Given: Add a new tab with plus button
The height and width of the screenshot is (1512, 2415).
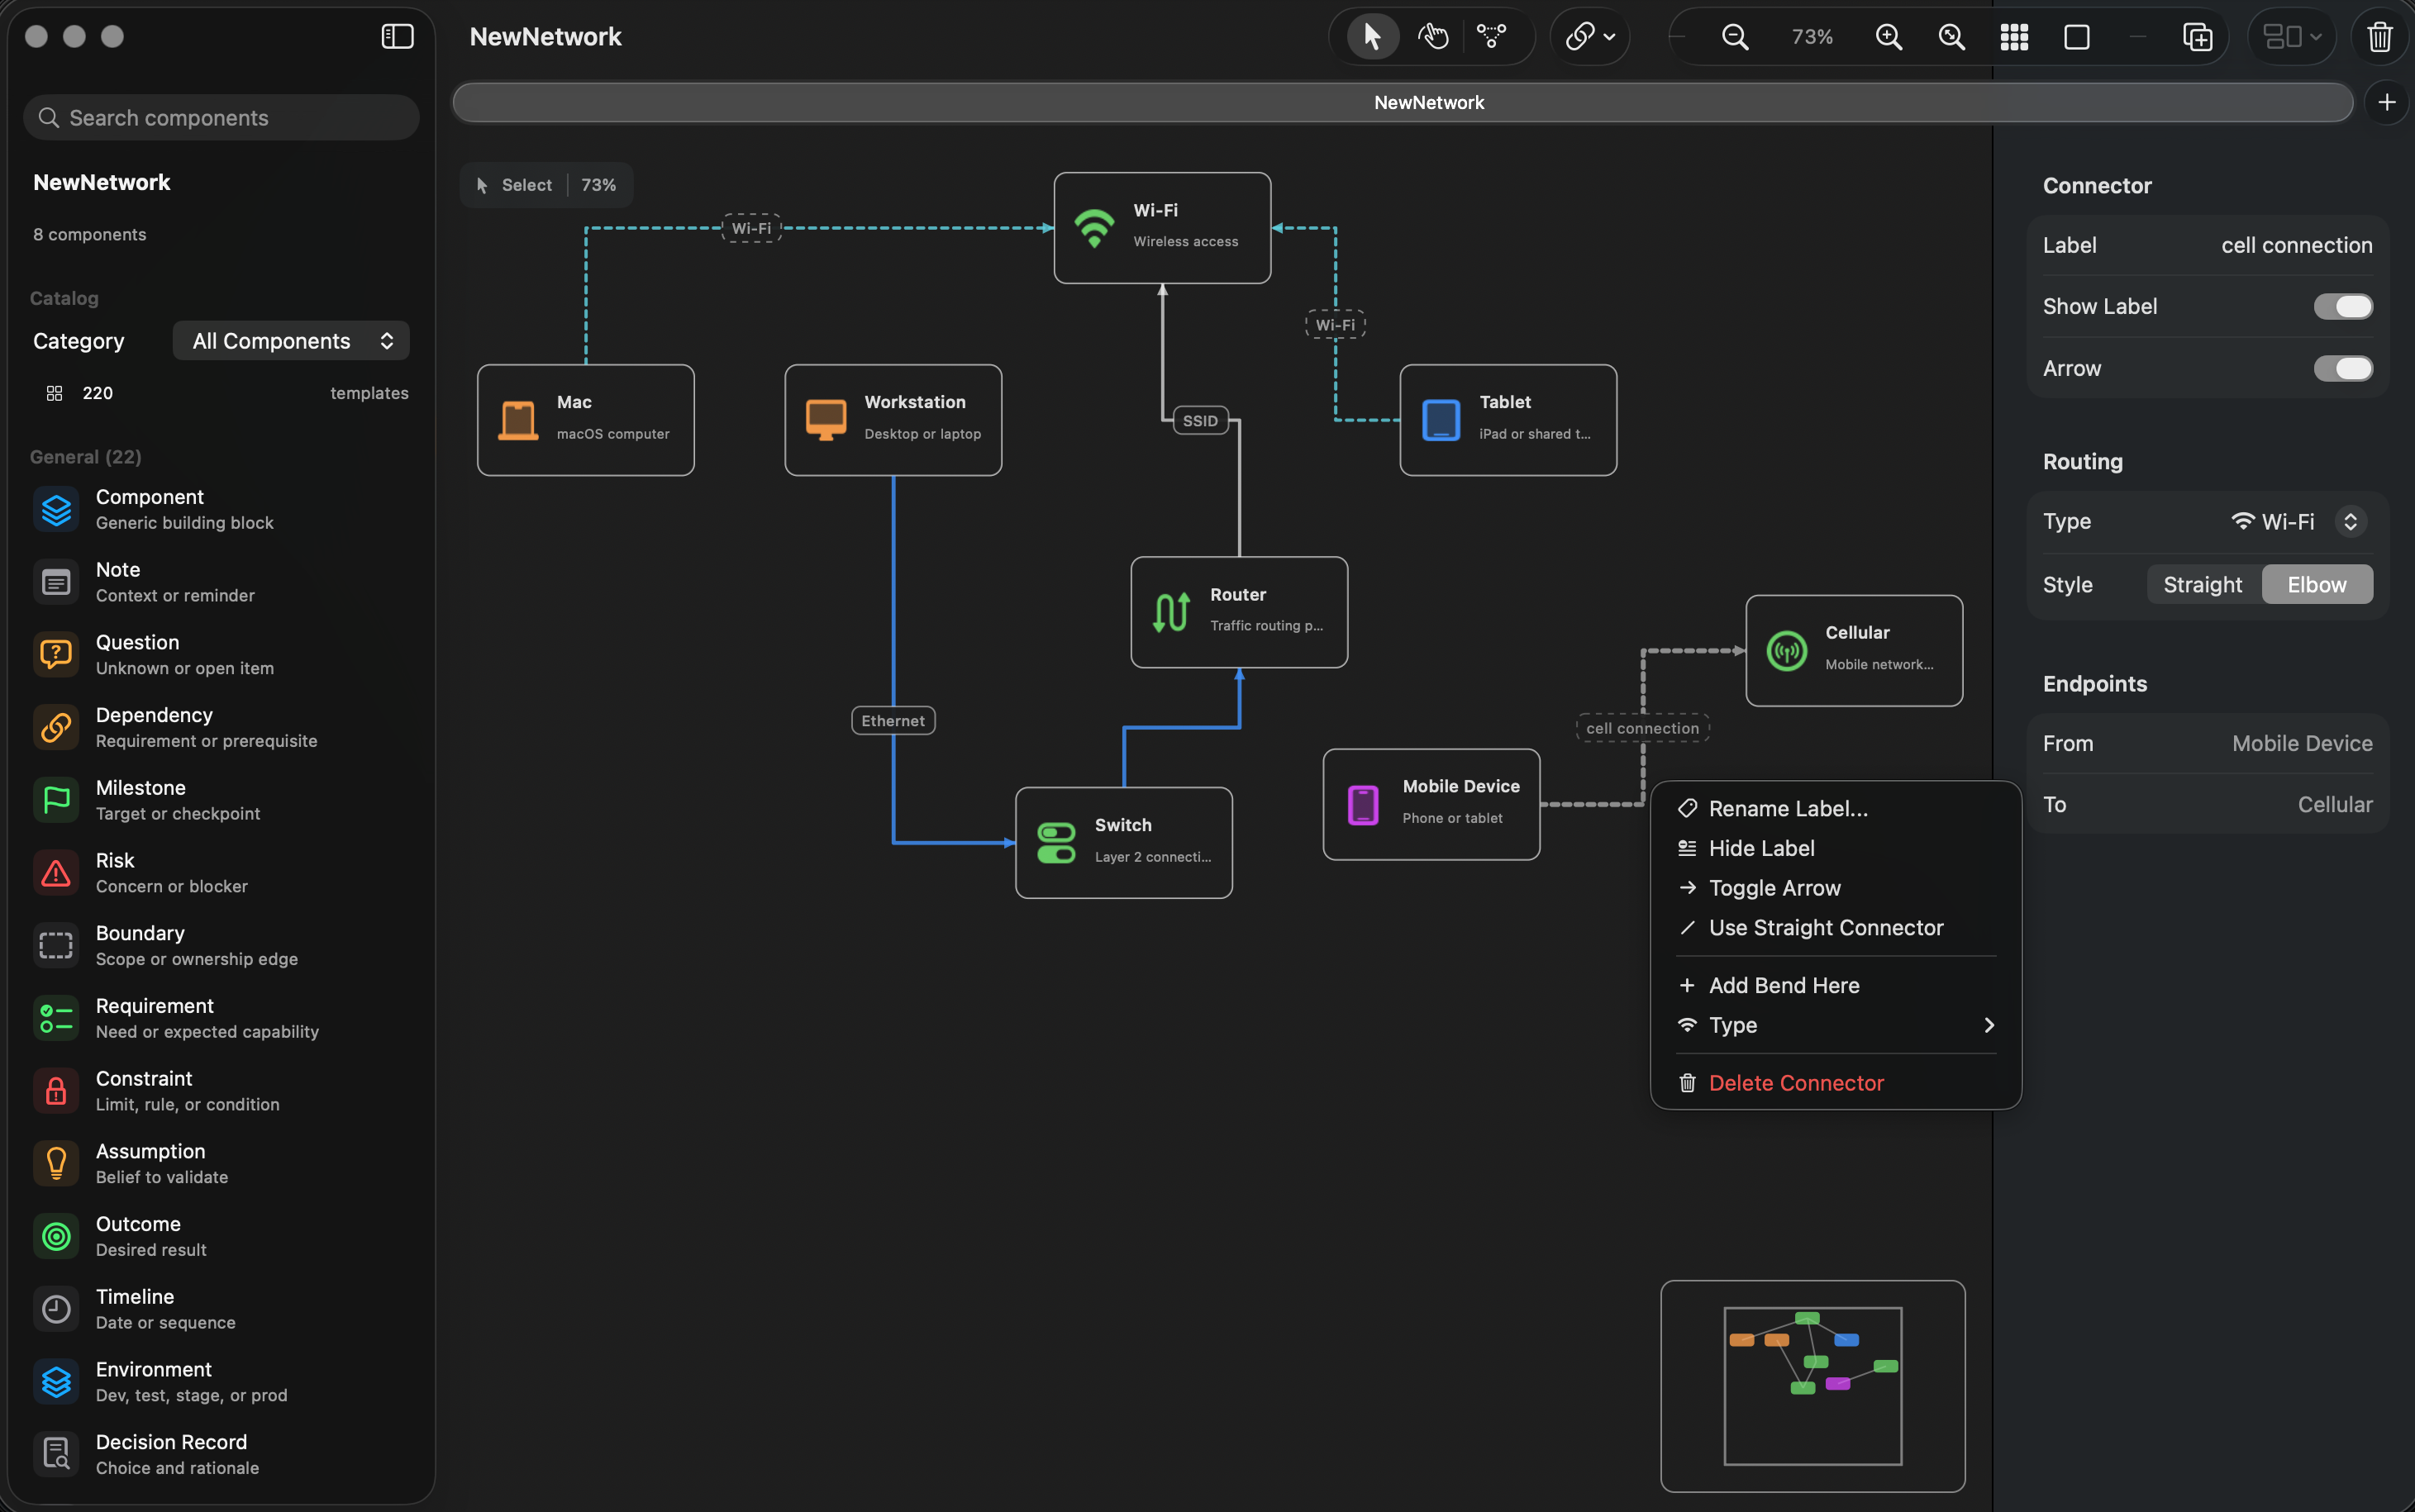Looking at the screenshot, I should (2387, 102).
